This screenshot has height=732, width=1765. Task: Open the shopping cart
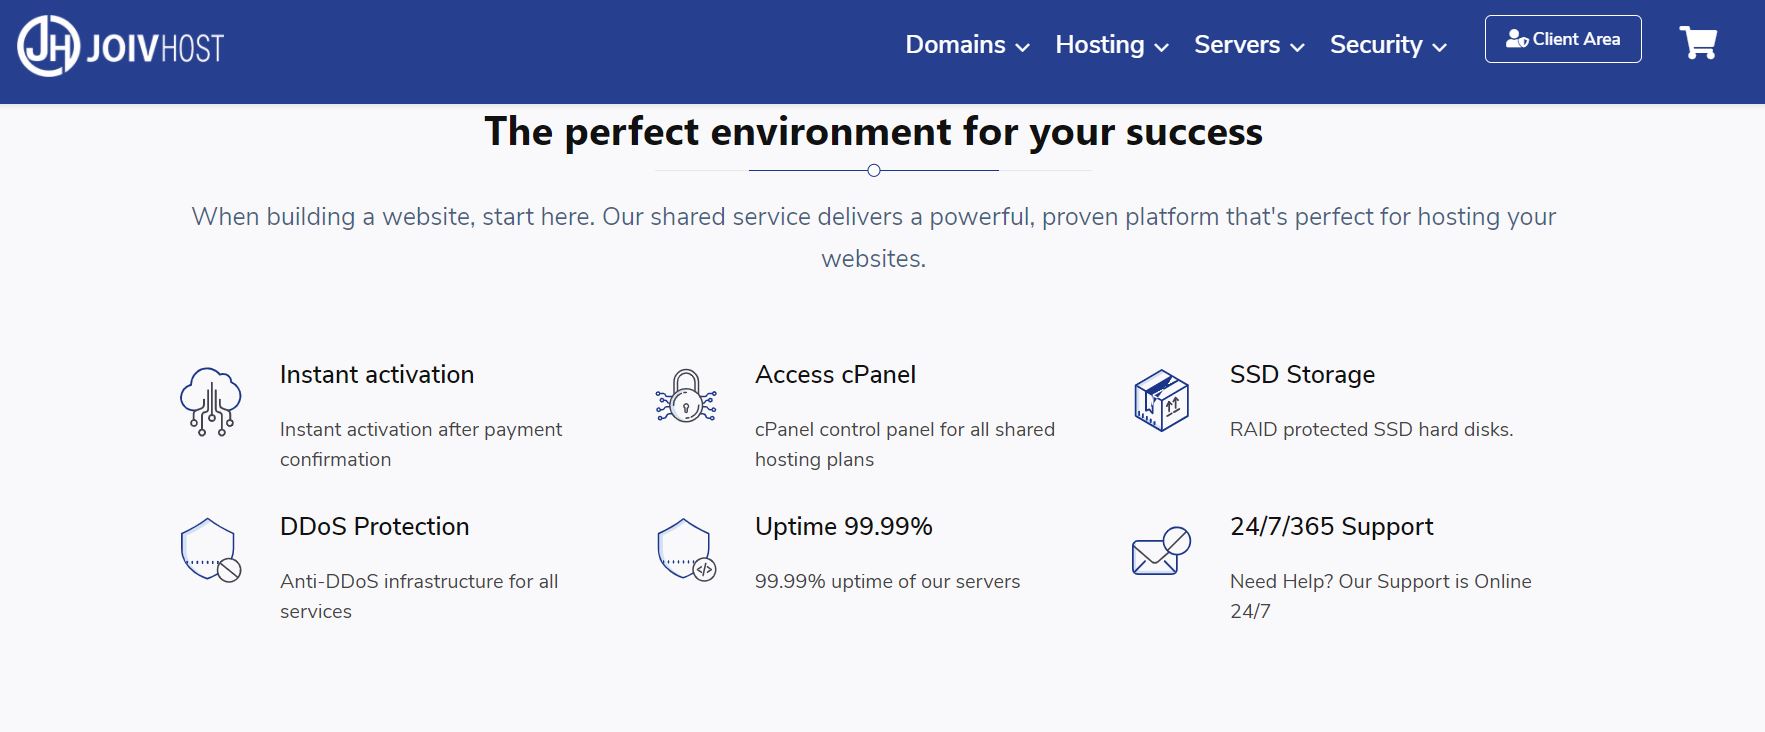click(1698, 42)
